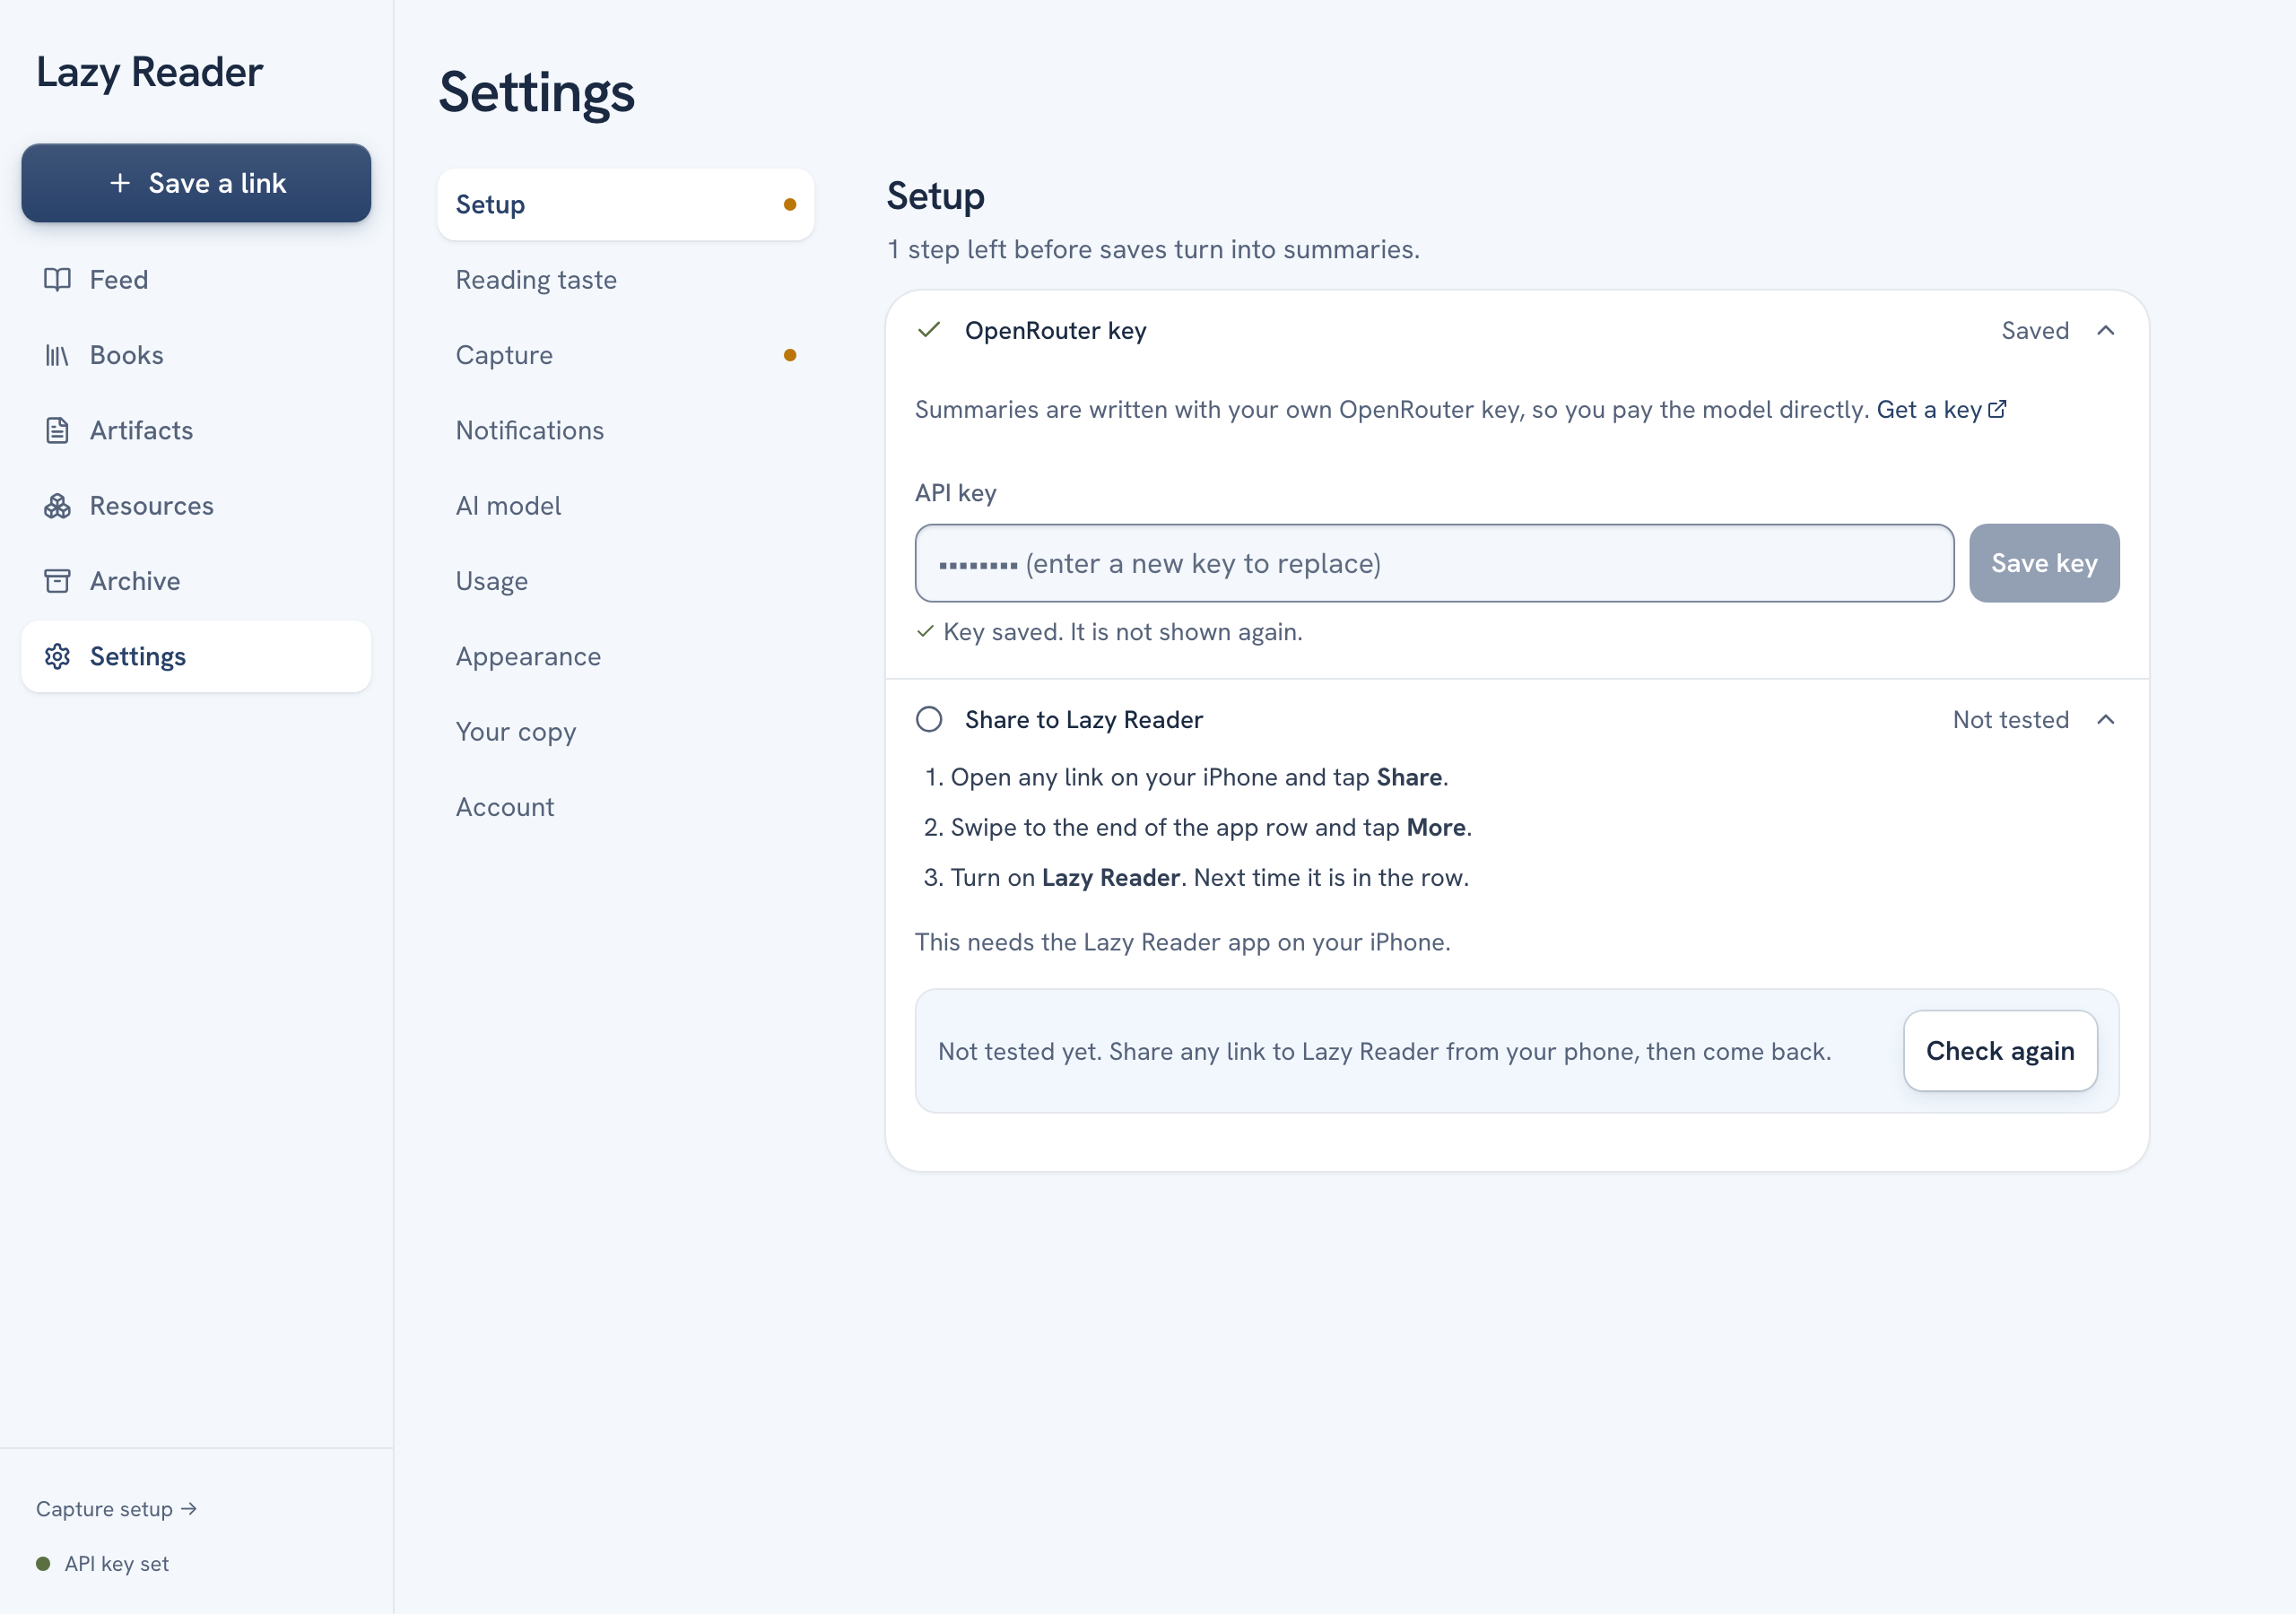Click the Saved status label on OpenRouter key
The width and height of the screenshot is (2296, 1614).
pos(2035,330)
